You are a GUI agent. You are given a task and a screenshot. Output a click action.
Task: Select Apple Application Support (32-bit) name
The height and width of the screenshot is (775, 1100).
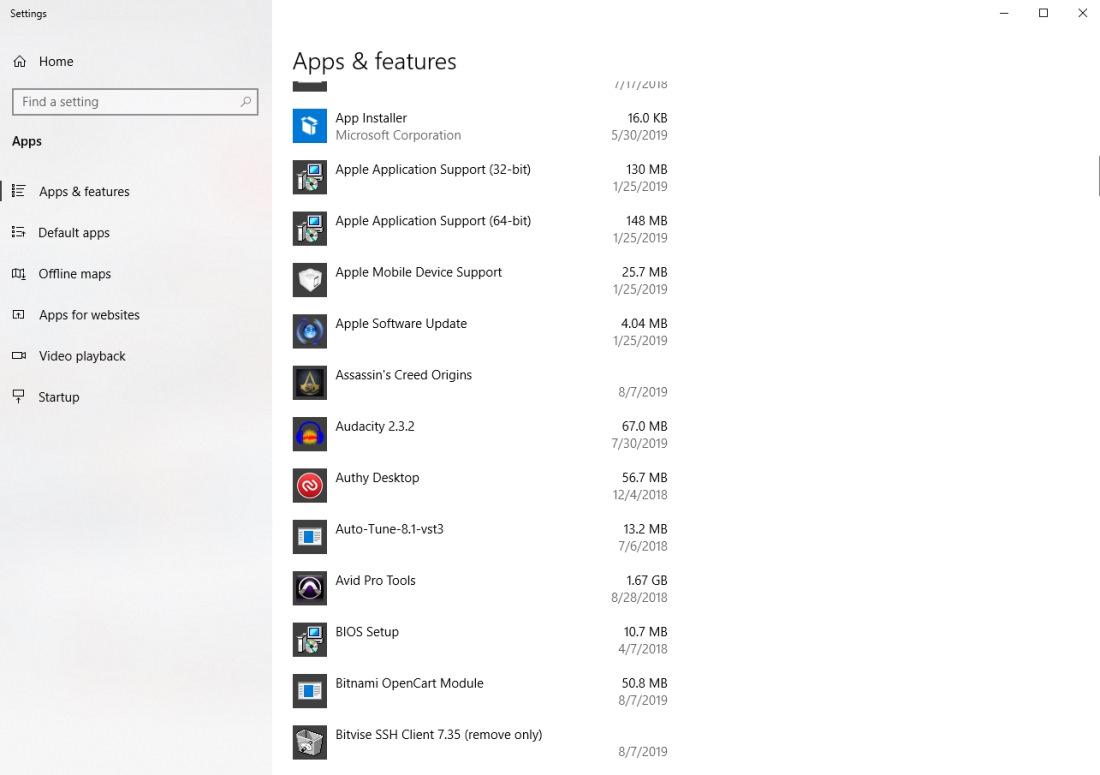[433, 170]
